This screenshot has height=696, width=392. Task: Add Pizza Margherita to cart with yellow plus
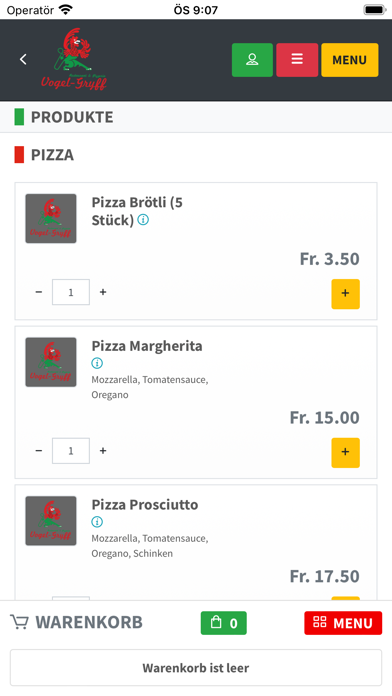coord(345,453)
